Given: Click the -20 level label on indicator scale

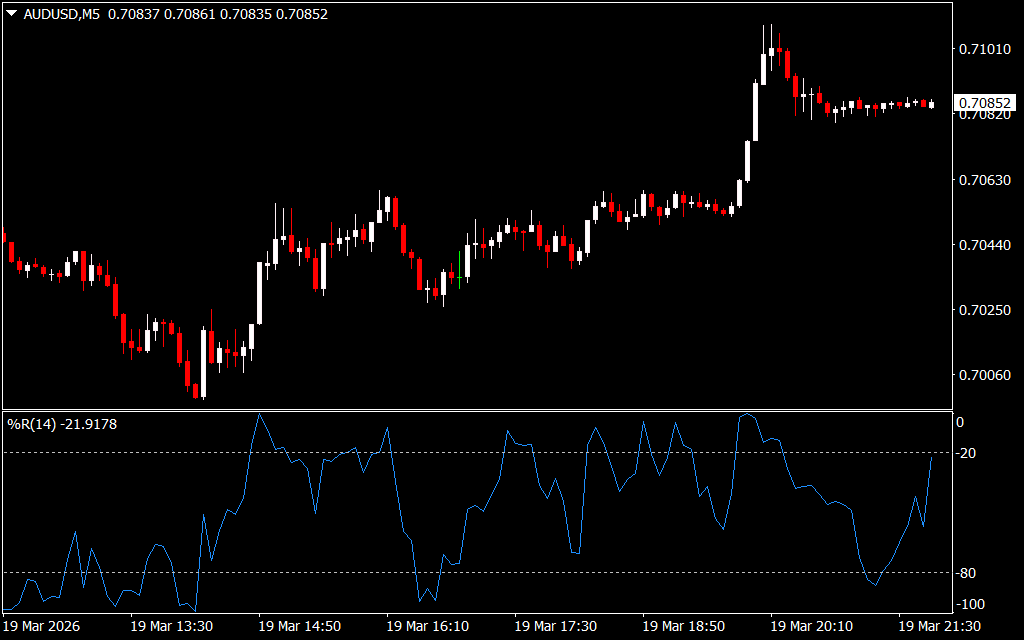Looking at the screenshot, I should [968, 453].
